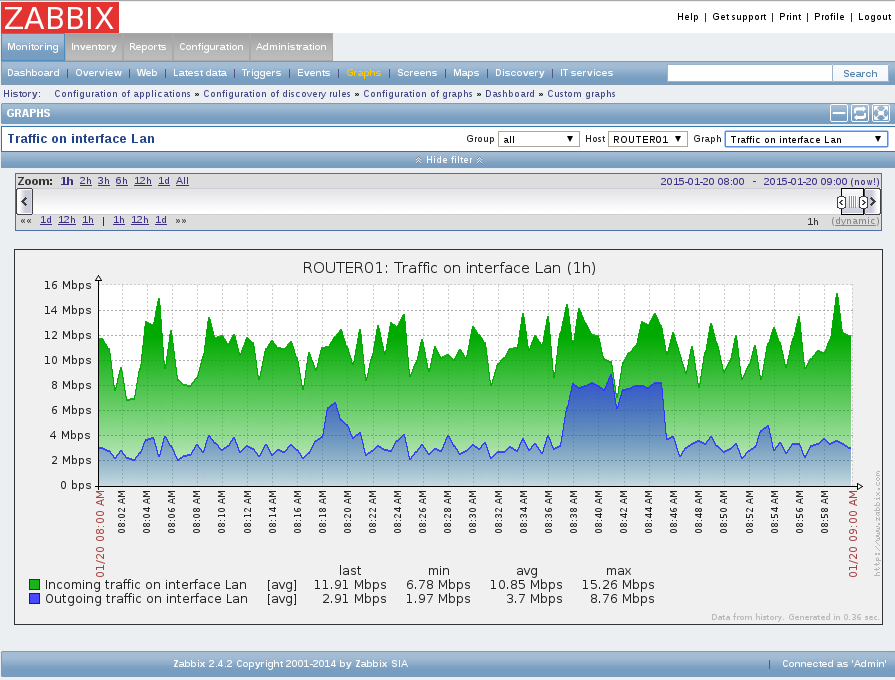Collapse the Hide filter bar
The width and height of the screenshot is (895, 680).
[449, 160]
